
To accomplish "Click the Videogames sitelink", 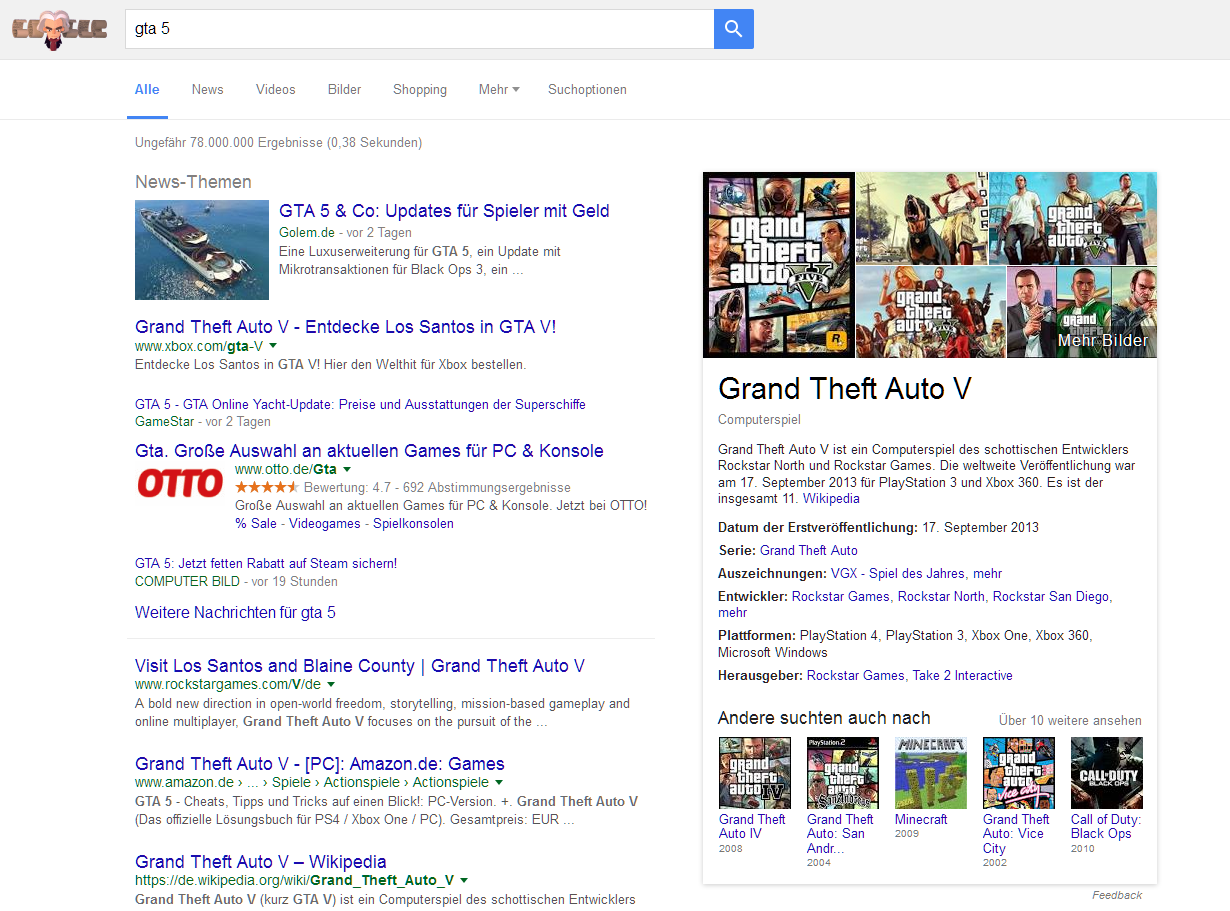I will click(x=325, y=523).
